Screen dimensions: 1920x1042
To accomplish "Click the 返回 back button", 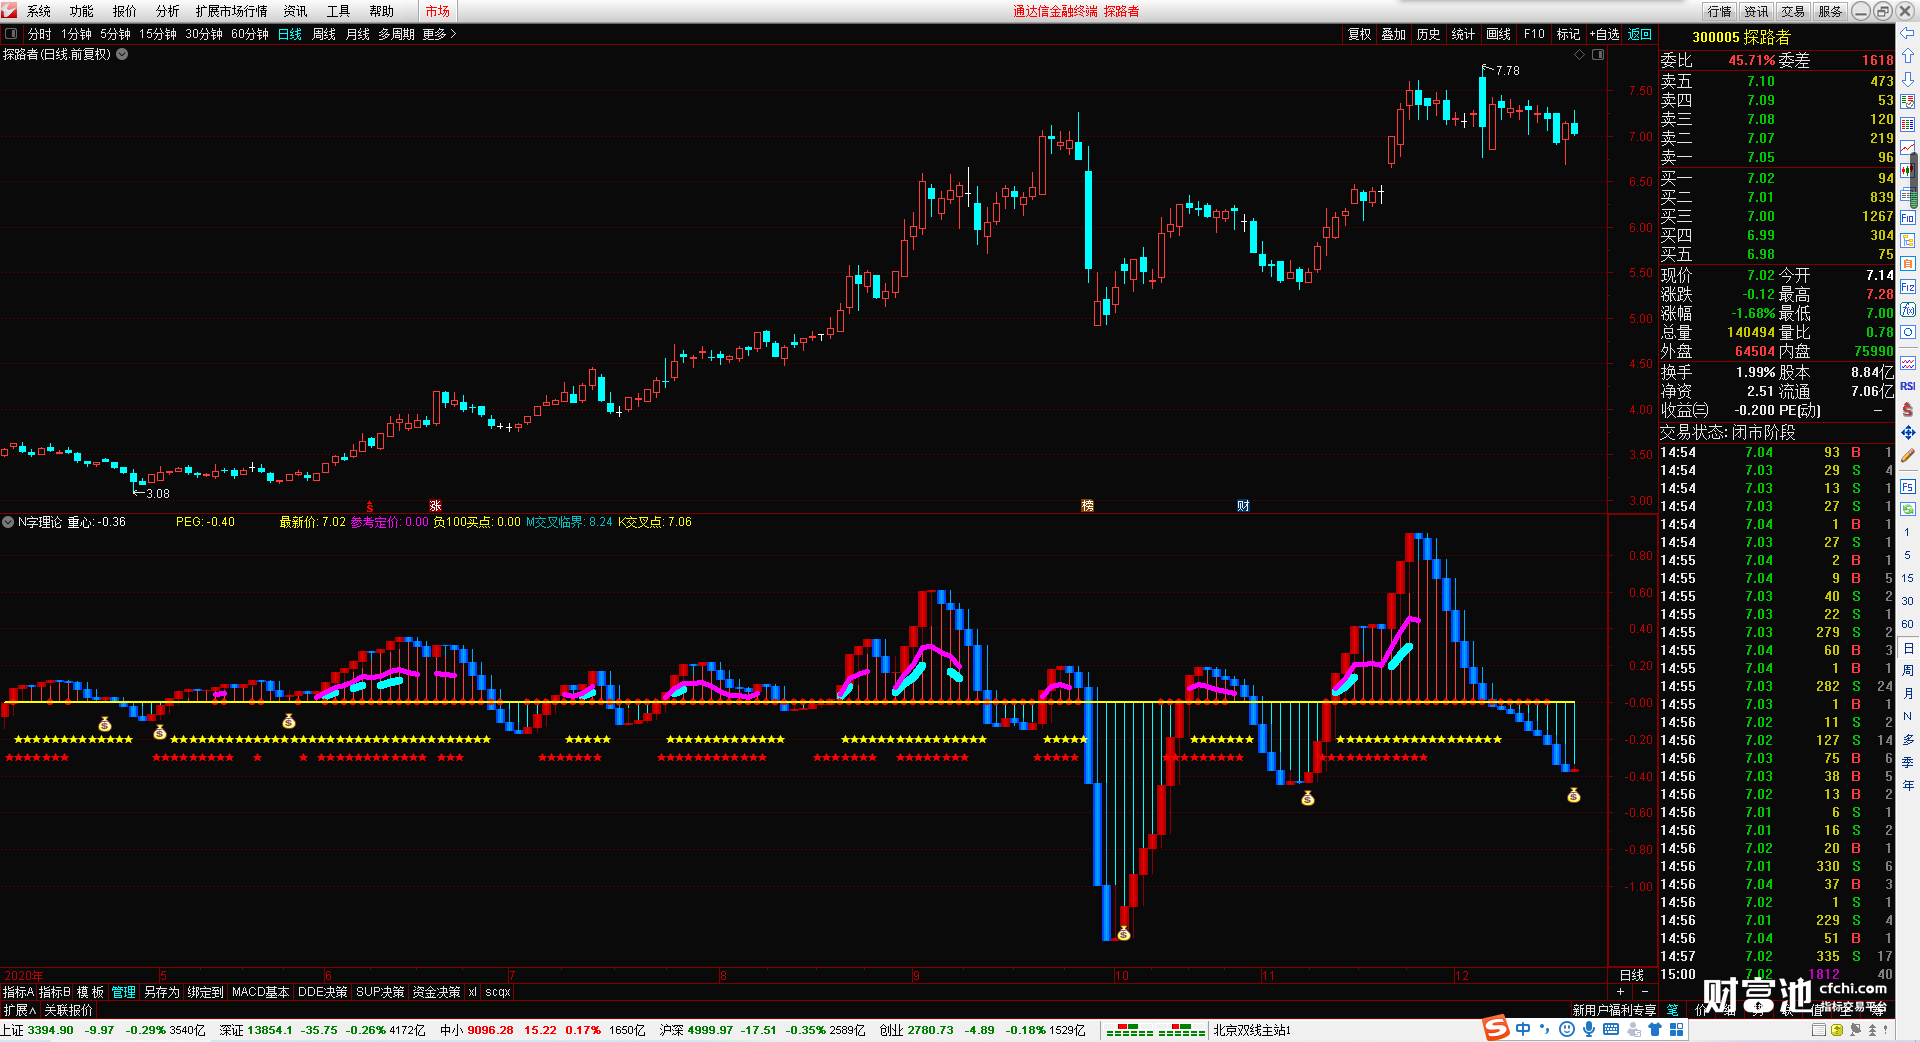I will (x=1640, y=34).
